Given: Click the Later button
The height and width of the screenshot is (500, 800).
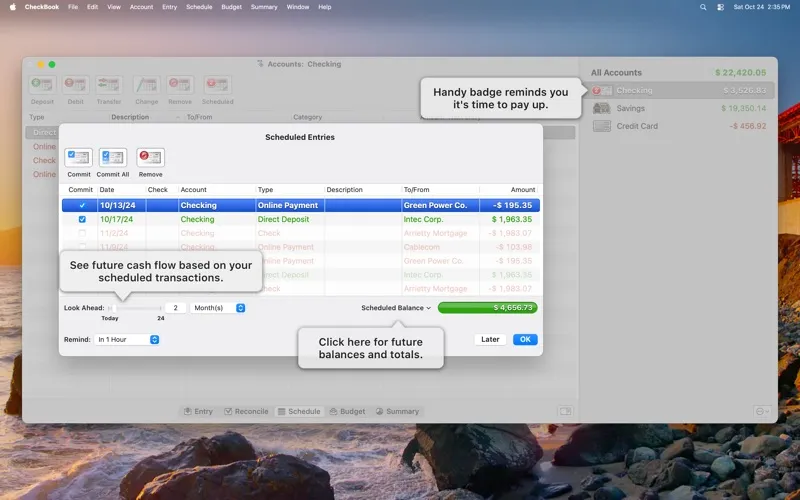Looking at the screenshot, I should coord(490,340).
